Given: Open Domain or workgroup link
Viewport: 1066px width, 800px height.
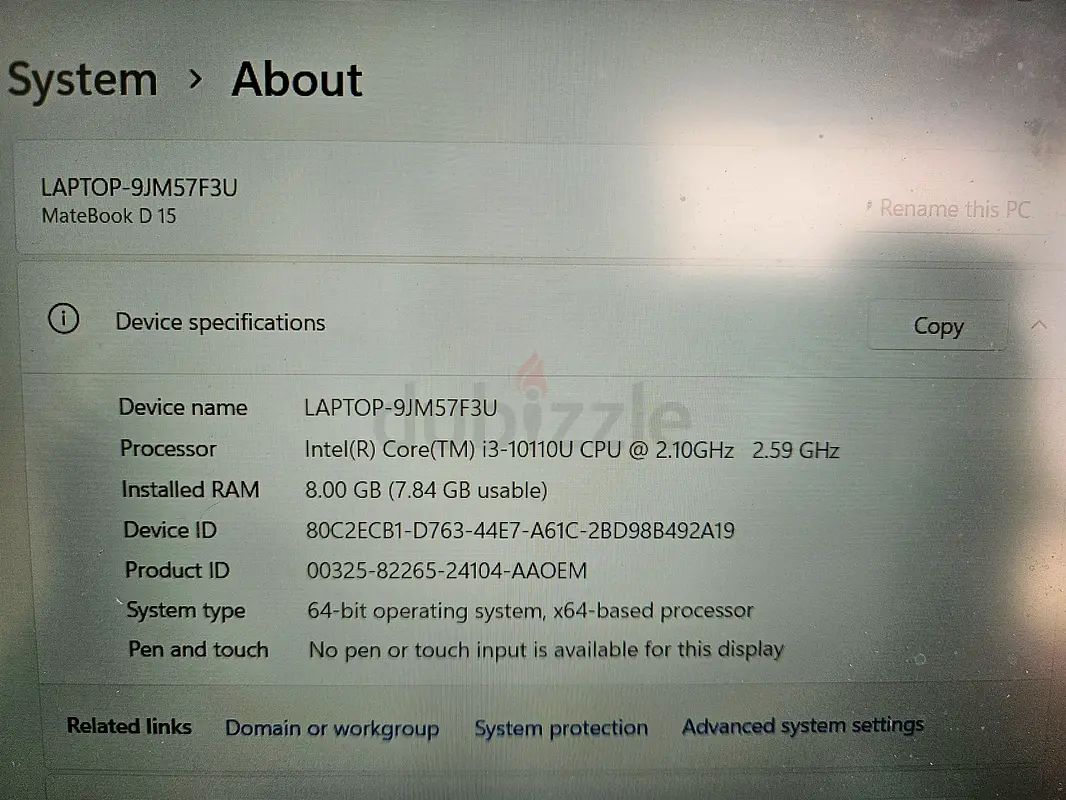Looking at the screenshot, I should [332, 728].
